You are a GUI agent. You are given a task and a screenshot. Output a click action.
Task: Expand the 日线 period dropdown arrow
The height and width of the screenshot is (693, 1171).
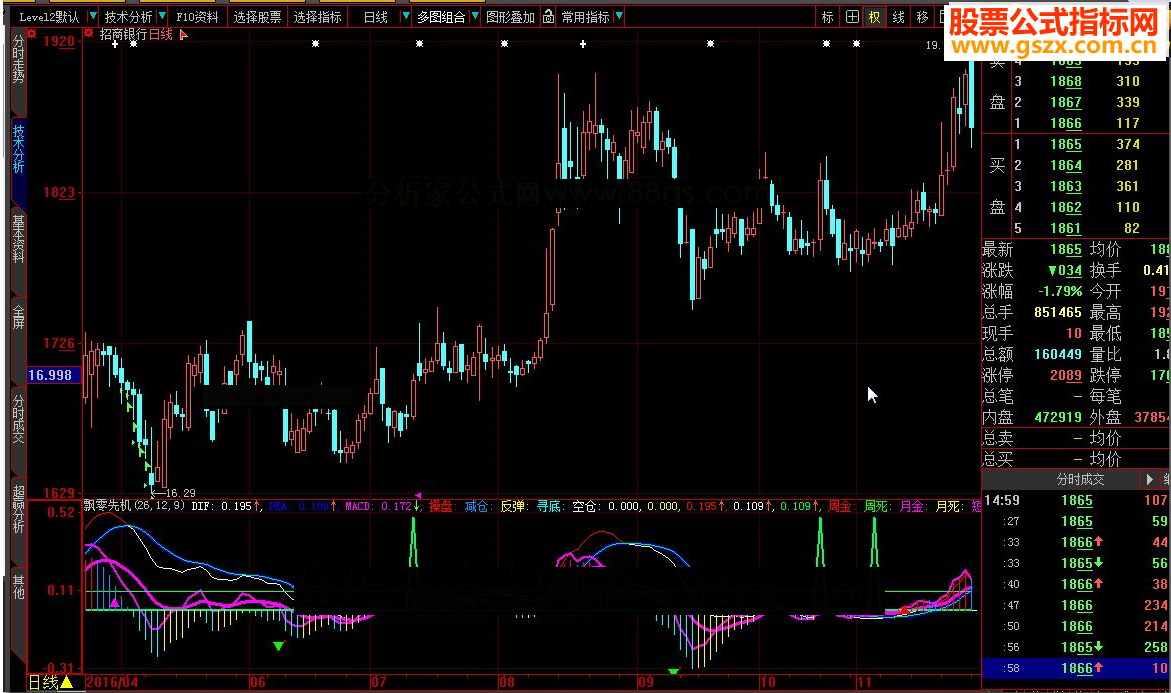pos(404,17)
